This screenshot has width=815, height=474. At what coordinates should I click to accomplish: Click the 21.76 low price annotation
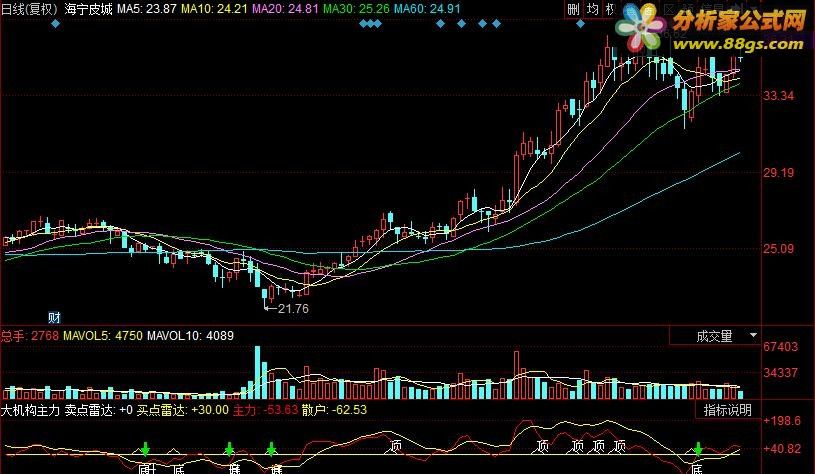(x=293, y=309)
